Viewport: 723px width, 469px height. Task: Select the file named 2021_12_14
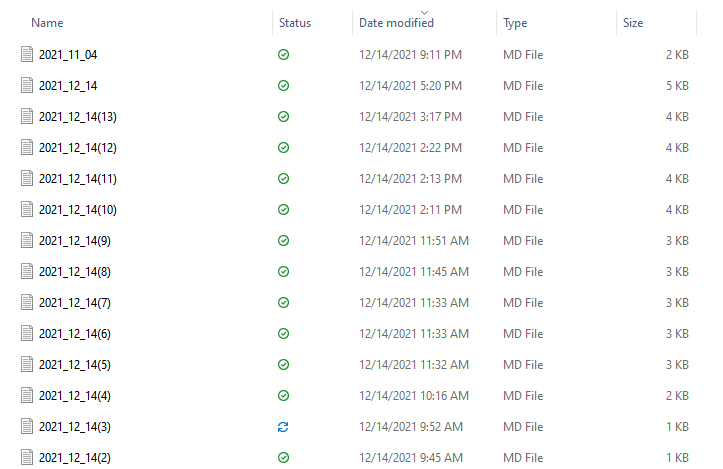click(68, 86)
